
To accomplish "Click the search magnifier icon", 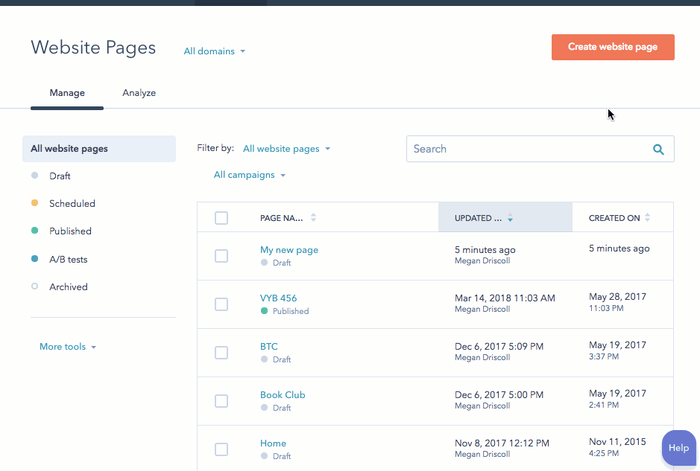I will click(x=658, y=149).
